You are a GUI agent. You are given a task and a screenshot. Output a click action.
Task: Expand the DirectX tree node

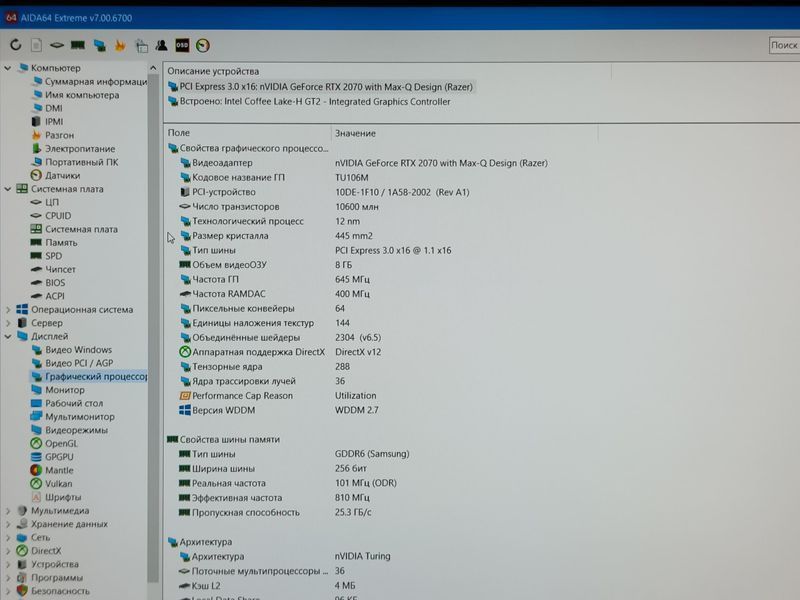click(8, 551)
